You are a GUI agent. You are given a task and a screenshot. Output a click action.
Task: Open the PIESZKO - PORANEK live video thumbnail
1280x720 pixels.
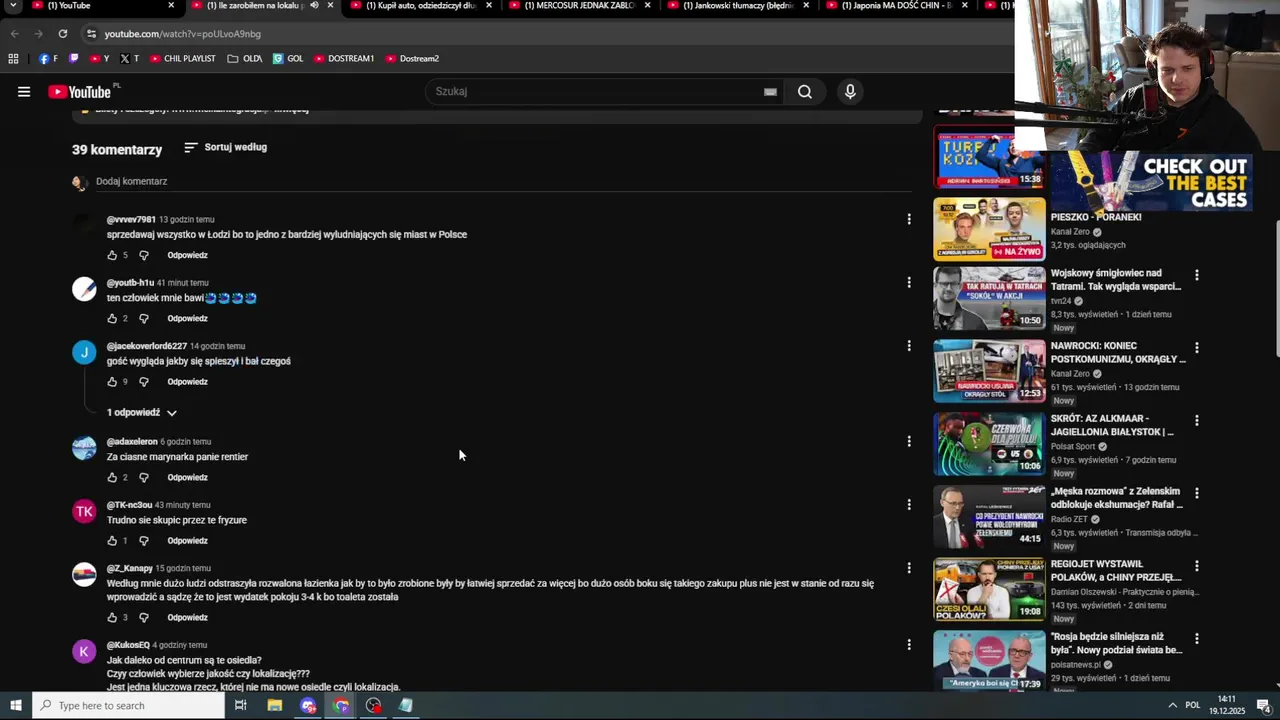[989, 229]
